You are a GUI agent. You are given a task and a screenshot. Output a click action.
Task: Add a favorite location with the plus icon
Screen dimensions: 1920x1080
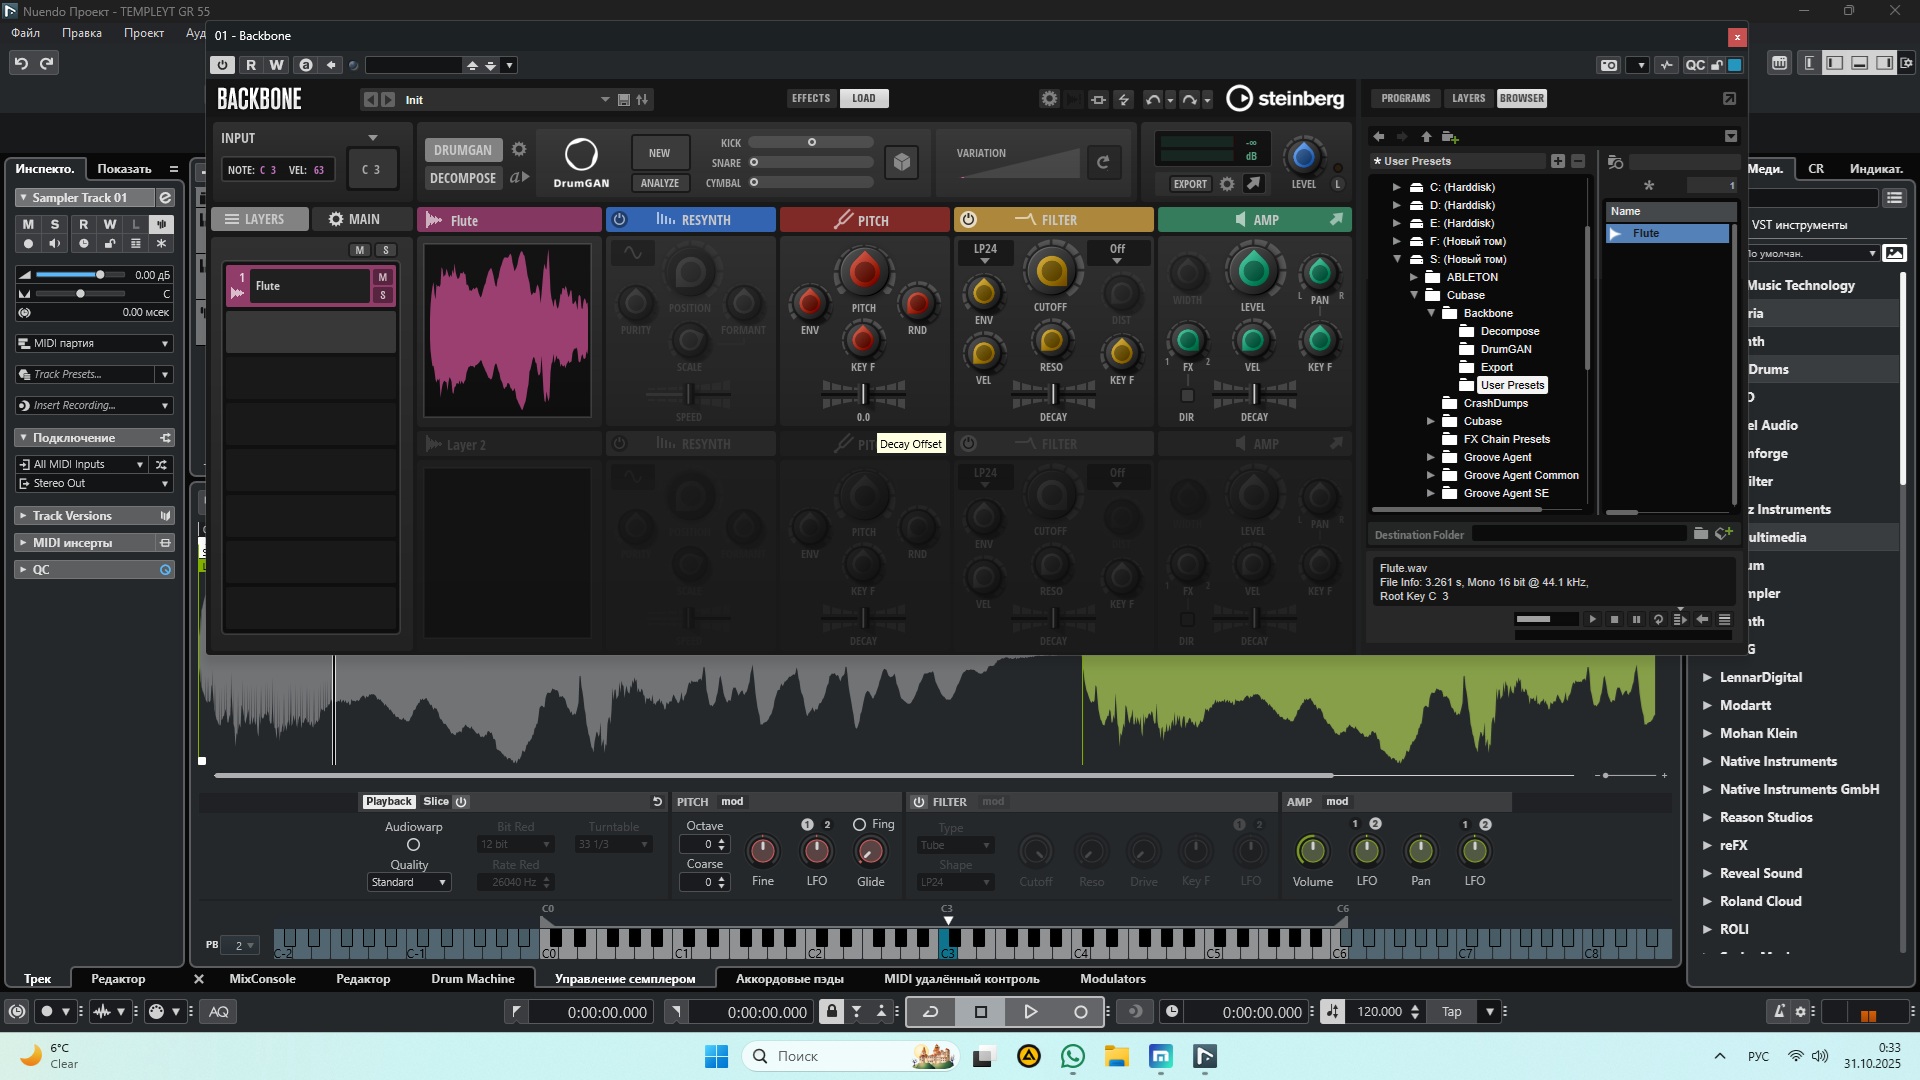pyautogui.click(x=1558, y=161)
